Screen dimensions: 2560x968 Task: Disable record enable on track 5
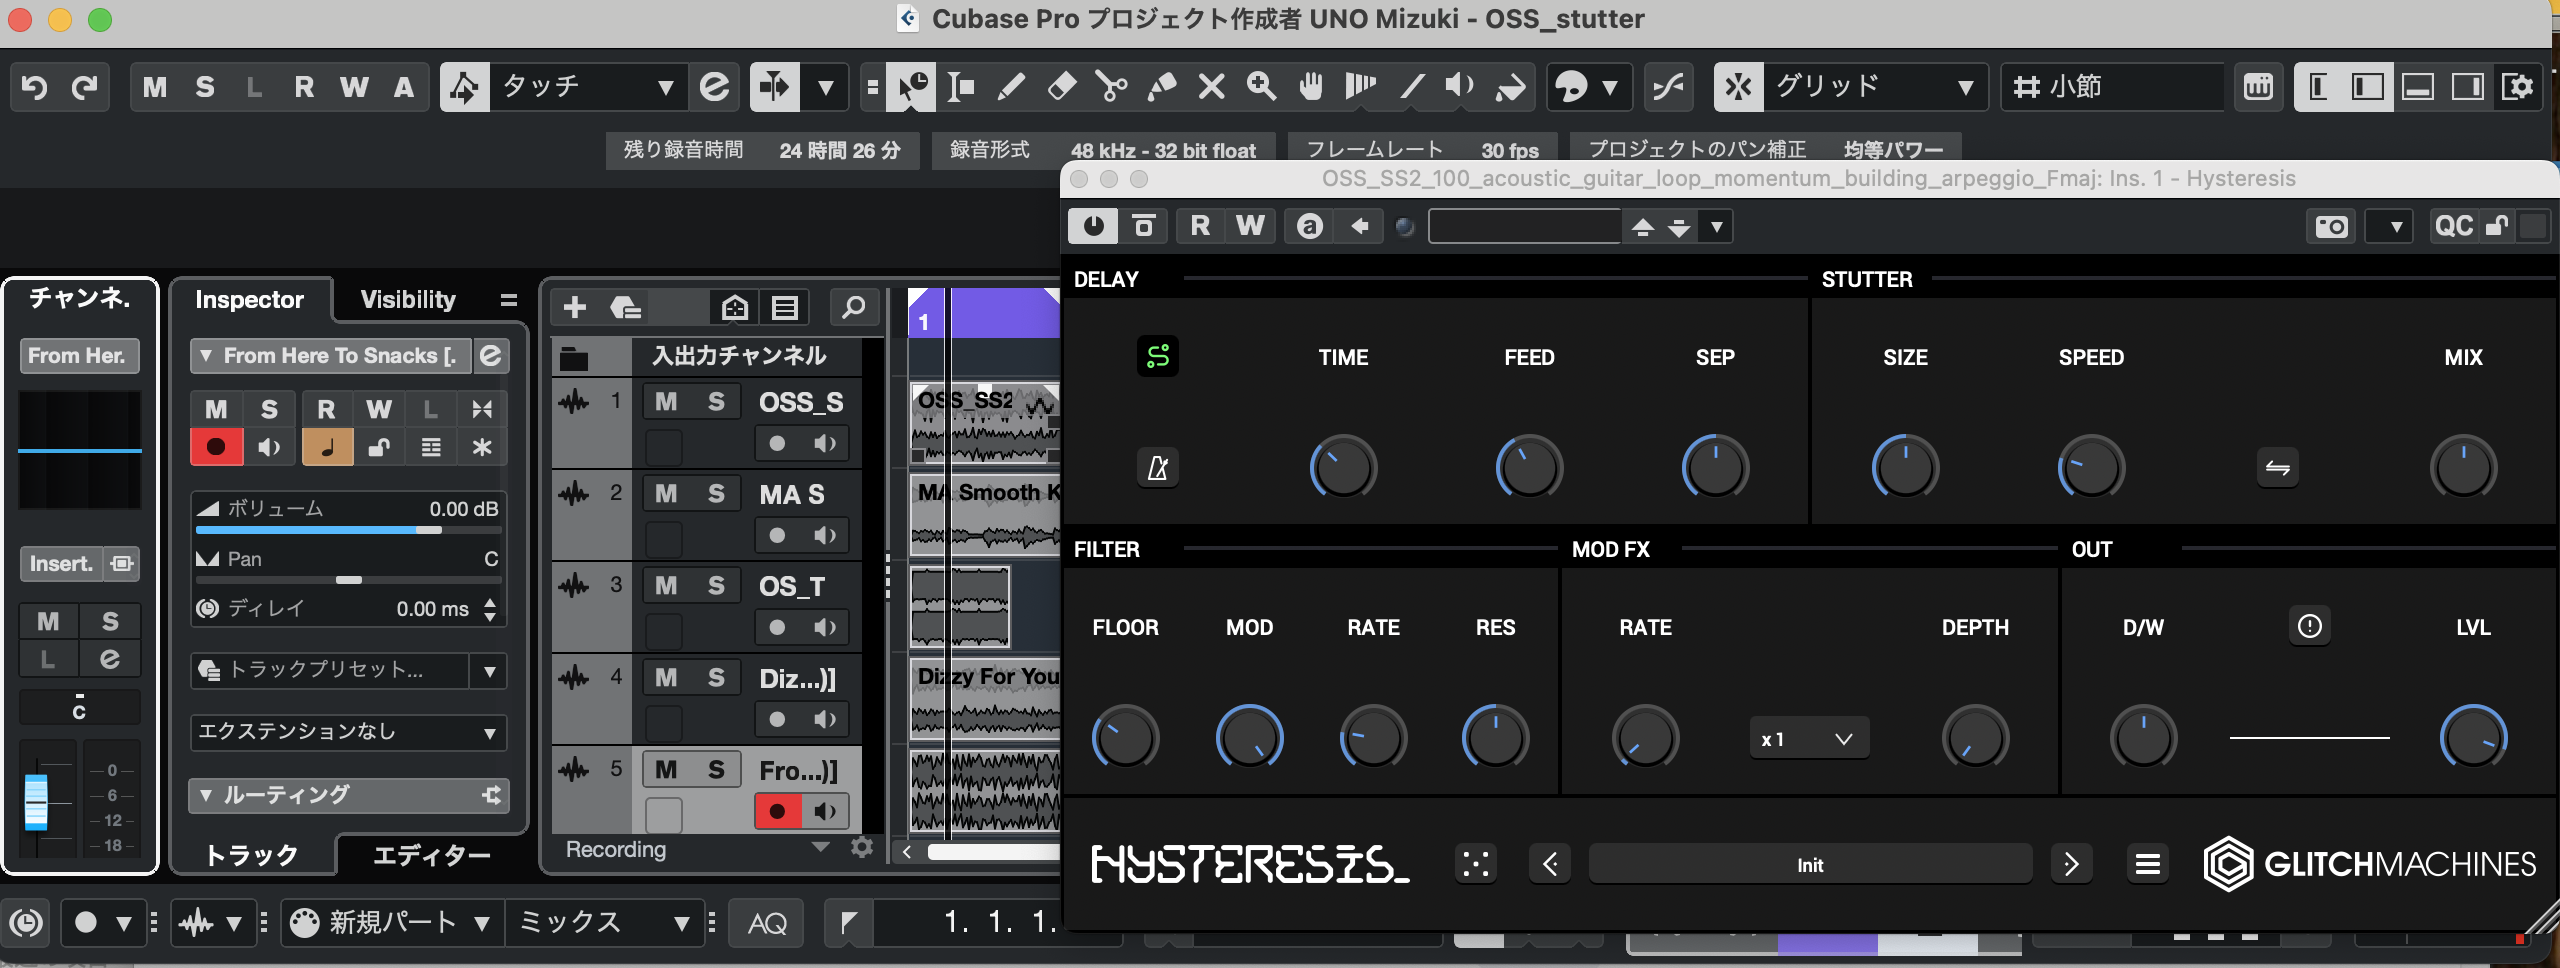pyautogui.click(x=778, y=811)
